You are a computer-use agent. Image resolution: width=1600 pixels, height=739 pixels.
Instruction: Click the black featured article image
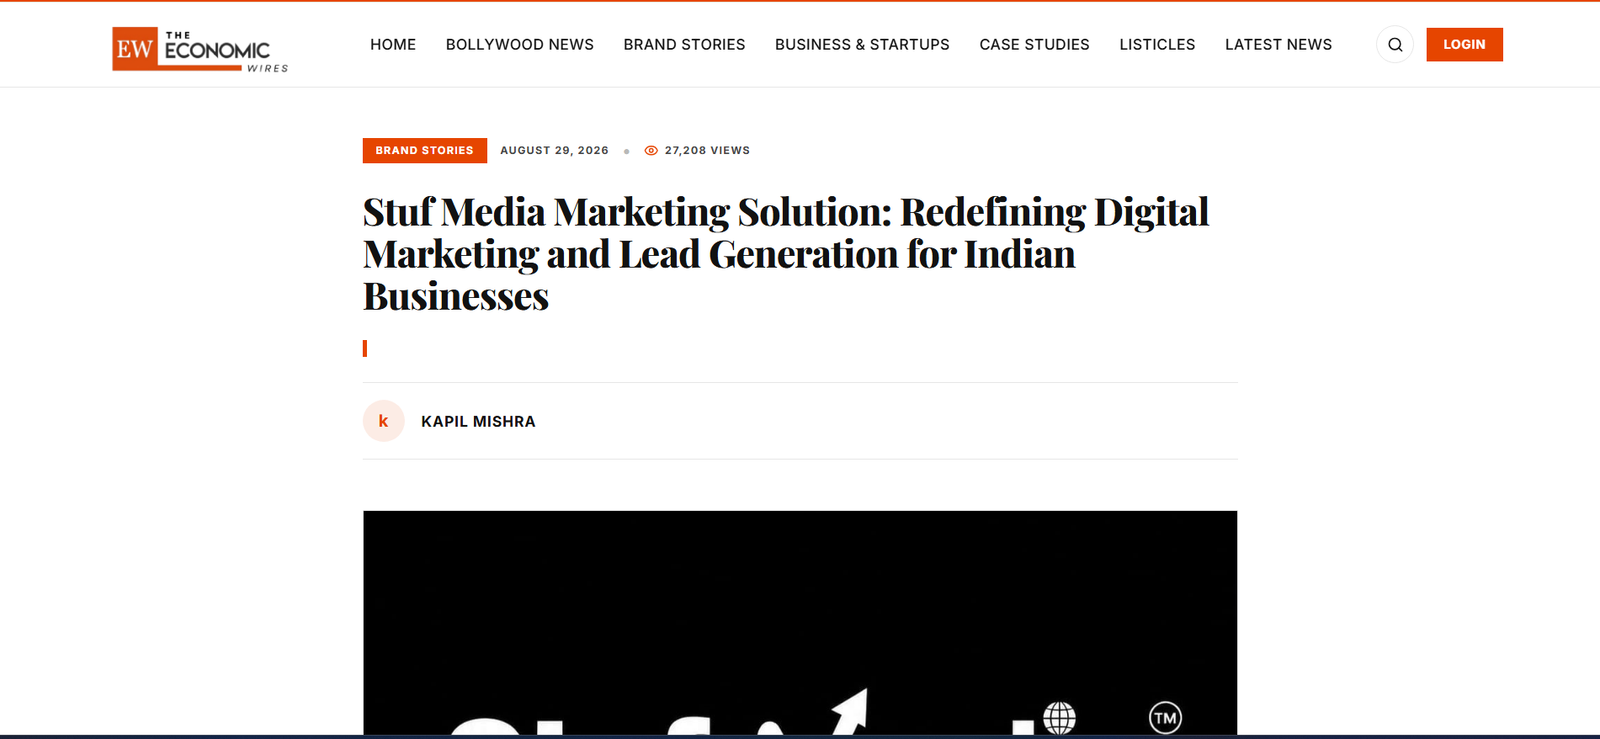(800, 623)
